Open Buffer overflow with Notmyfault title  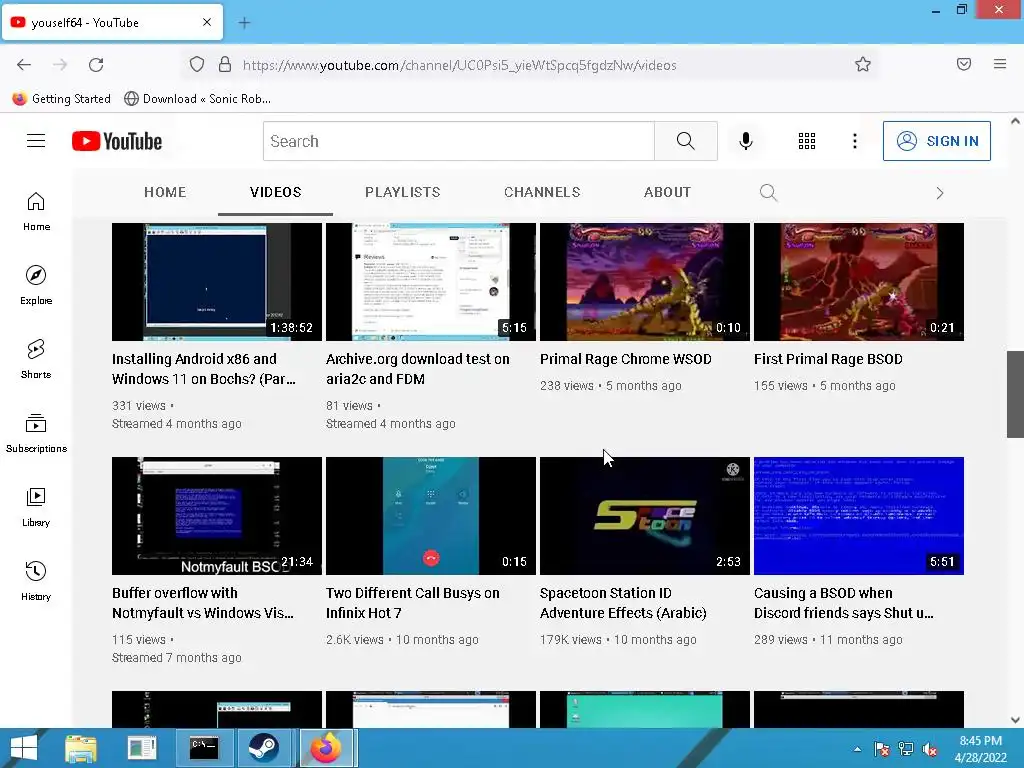[203, 603]
